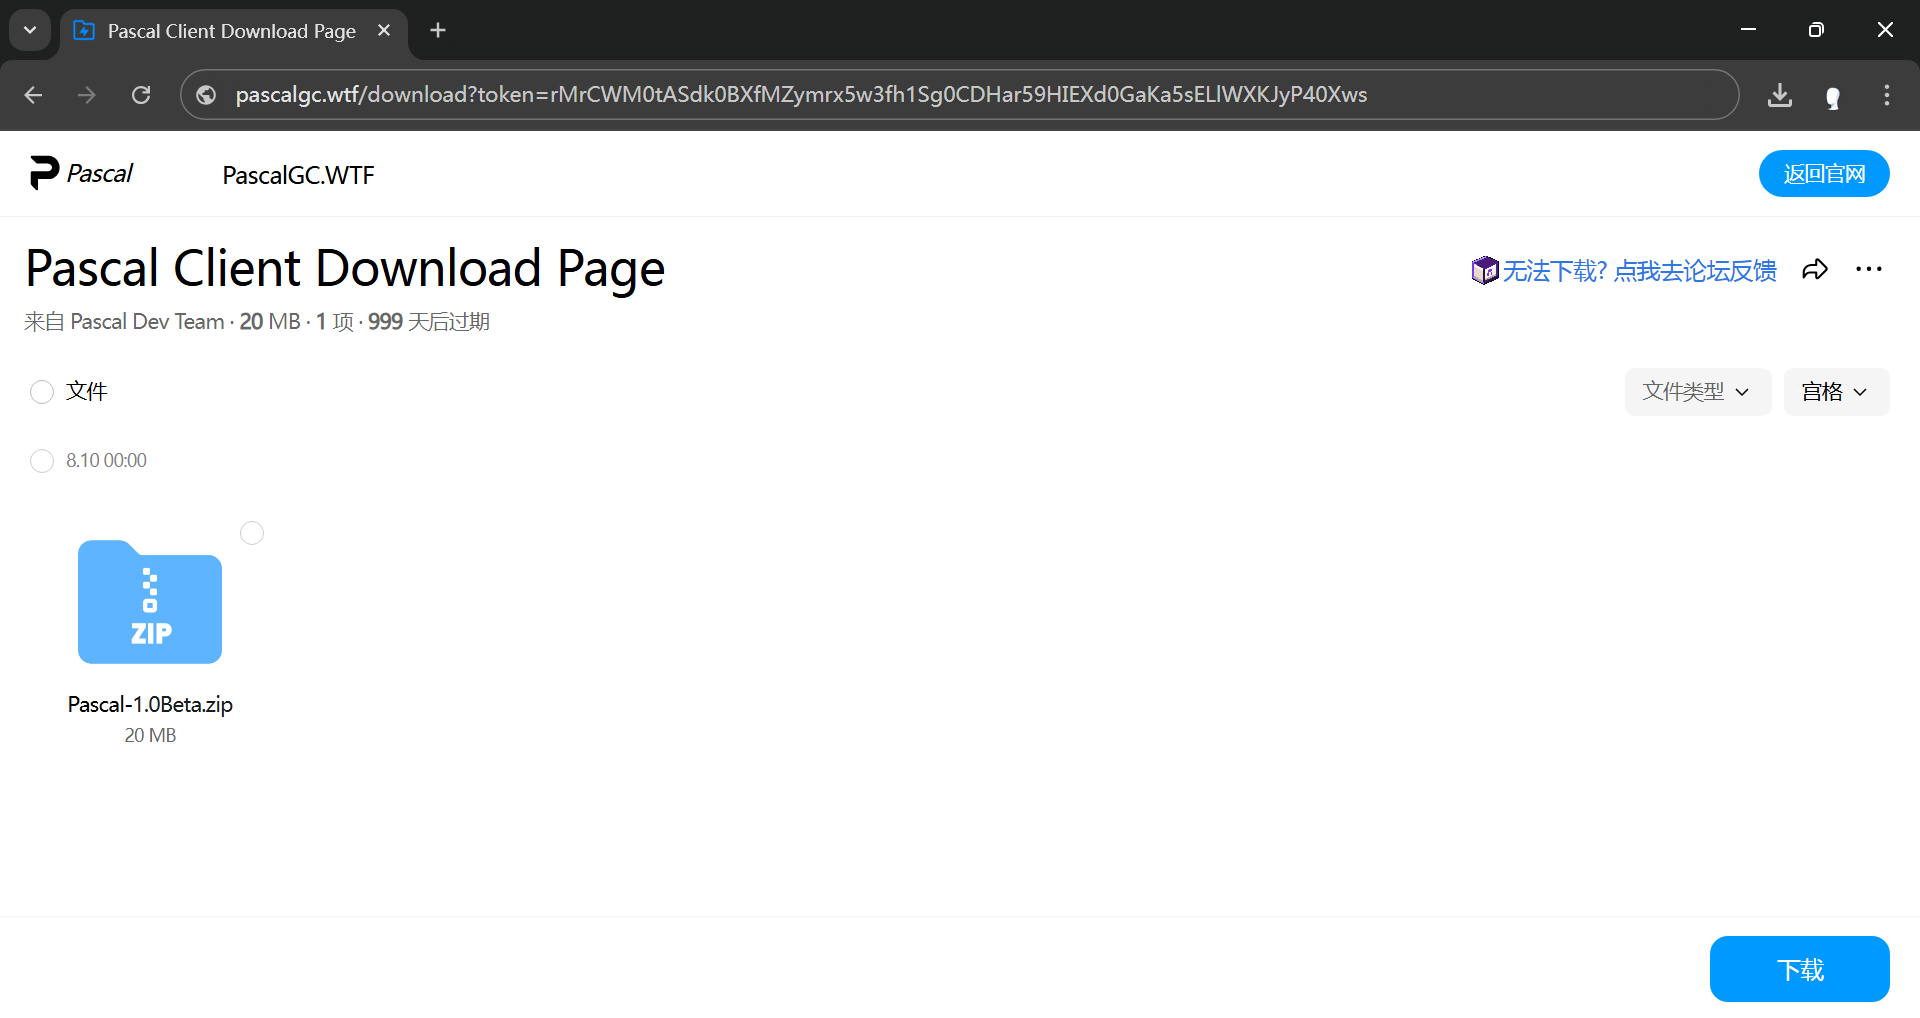Expand the 宫格 view mode dropdown
This screenshot has height=1018, width=1920.
(1836, 392)
